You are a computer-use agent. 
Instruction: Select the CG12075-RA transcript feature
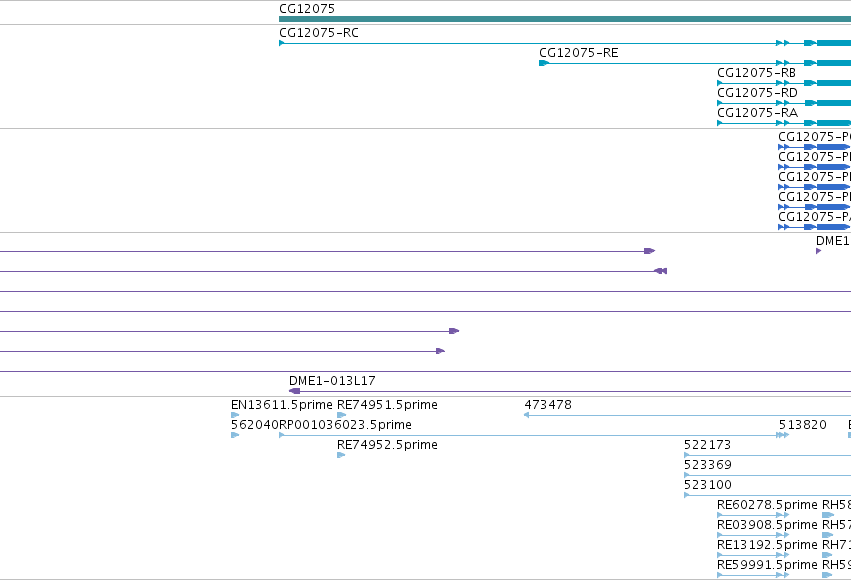coord(784,123)
